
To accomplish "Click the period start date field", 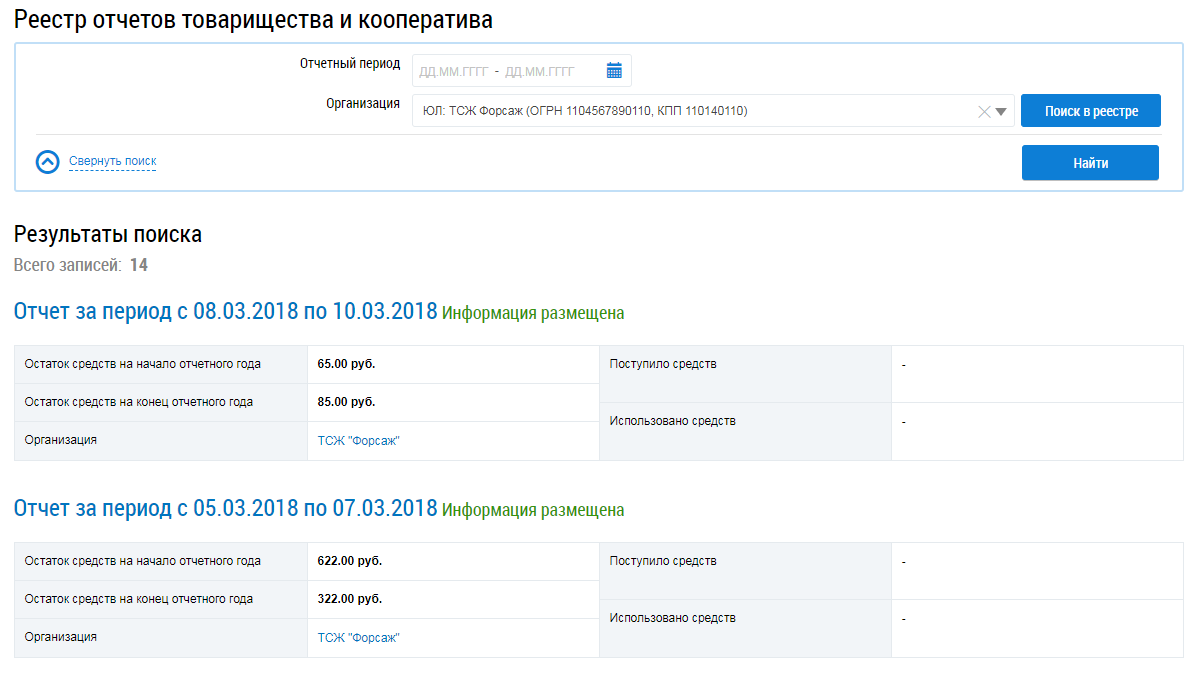I will coord(453,71).
